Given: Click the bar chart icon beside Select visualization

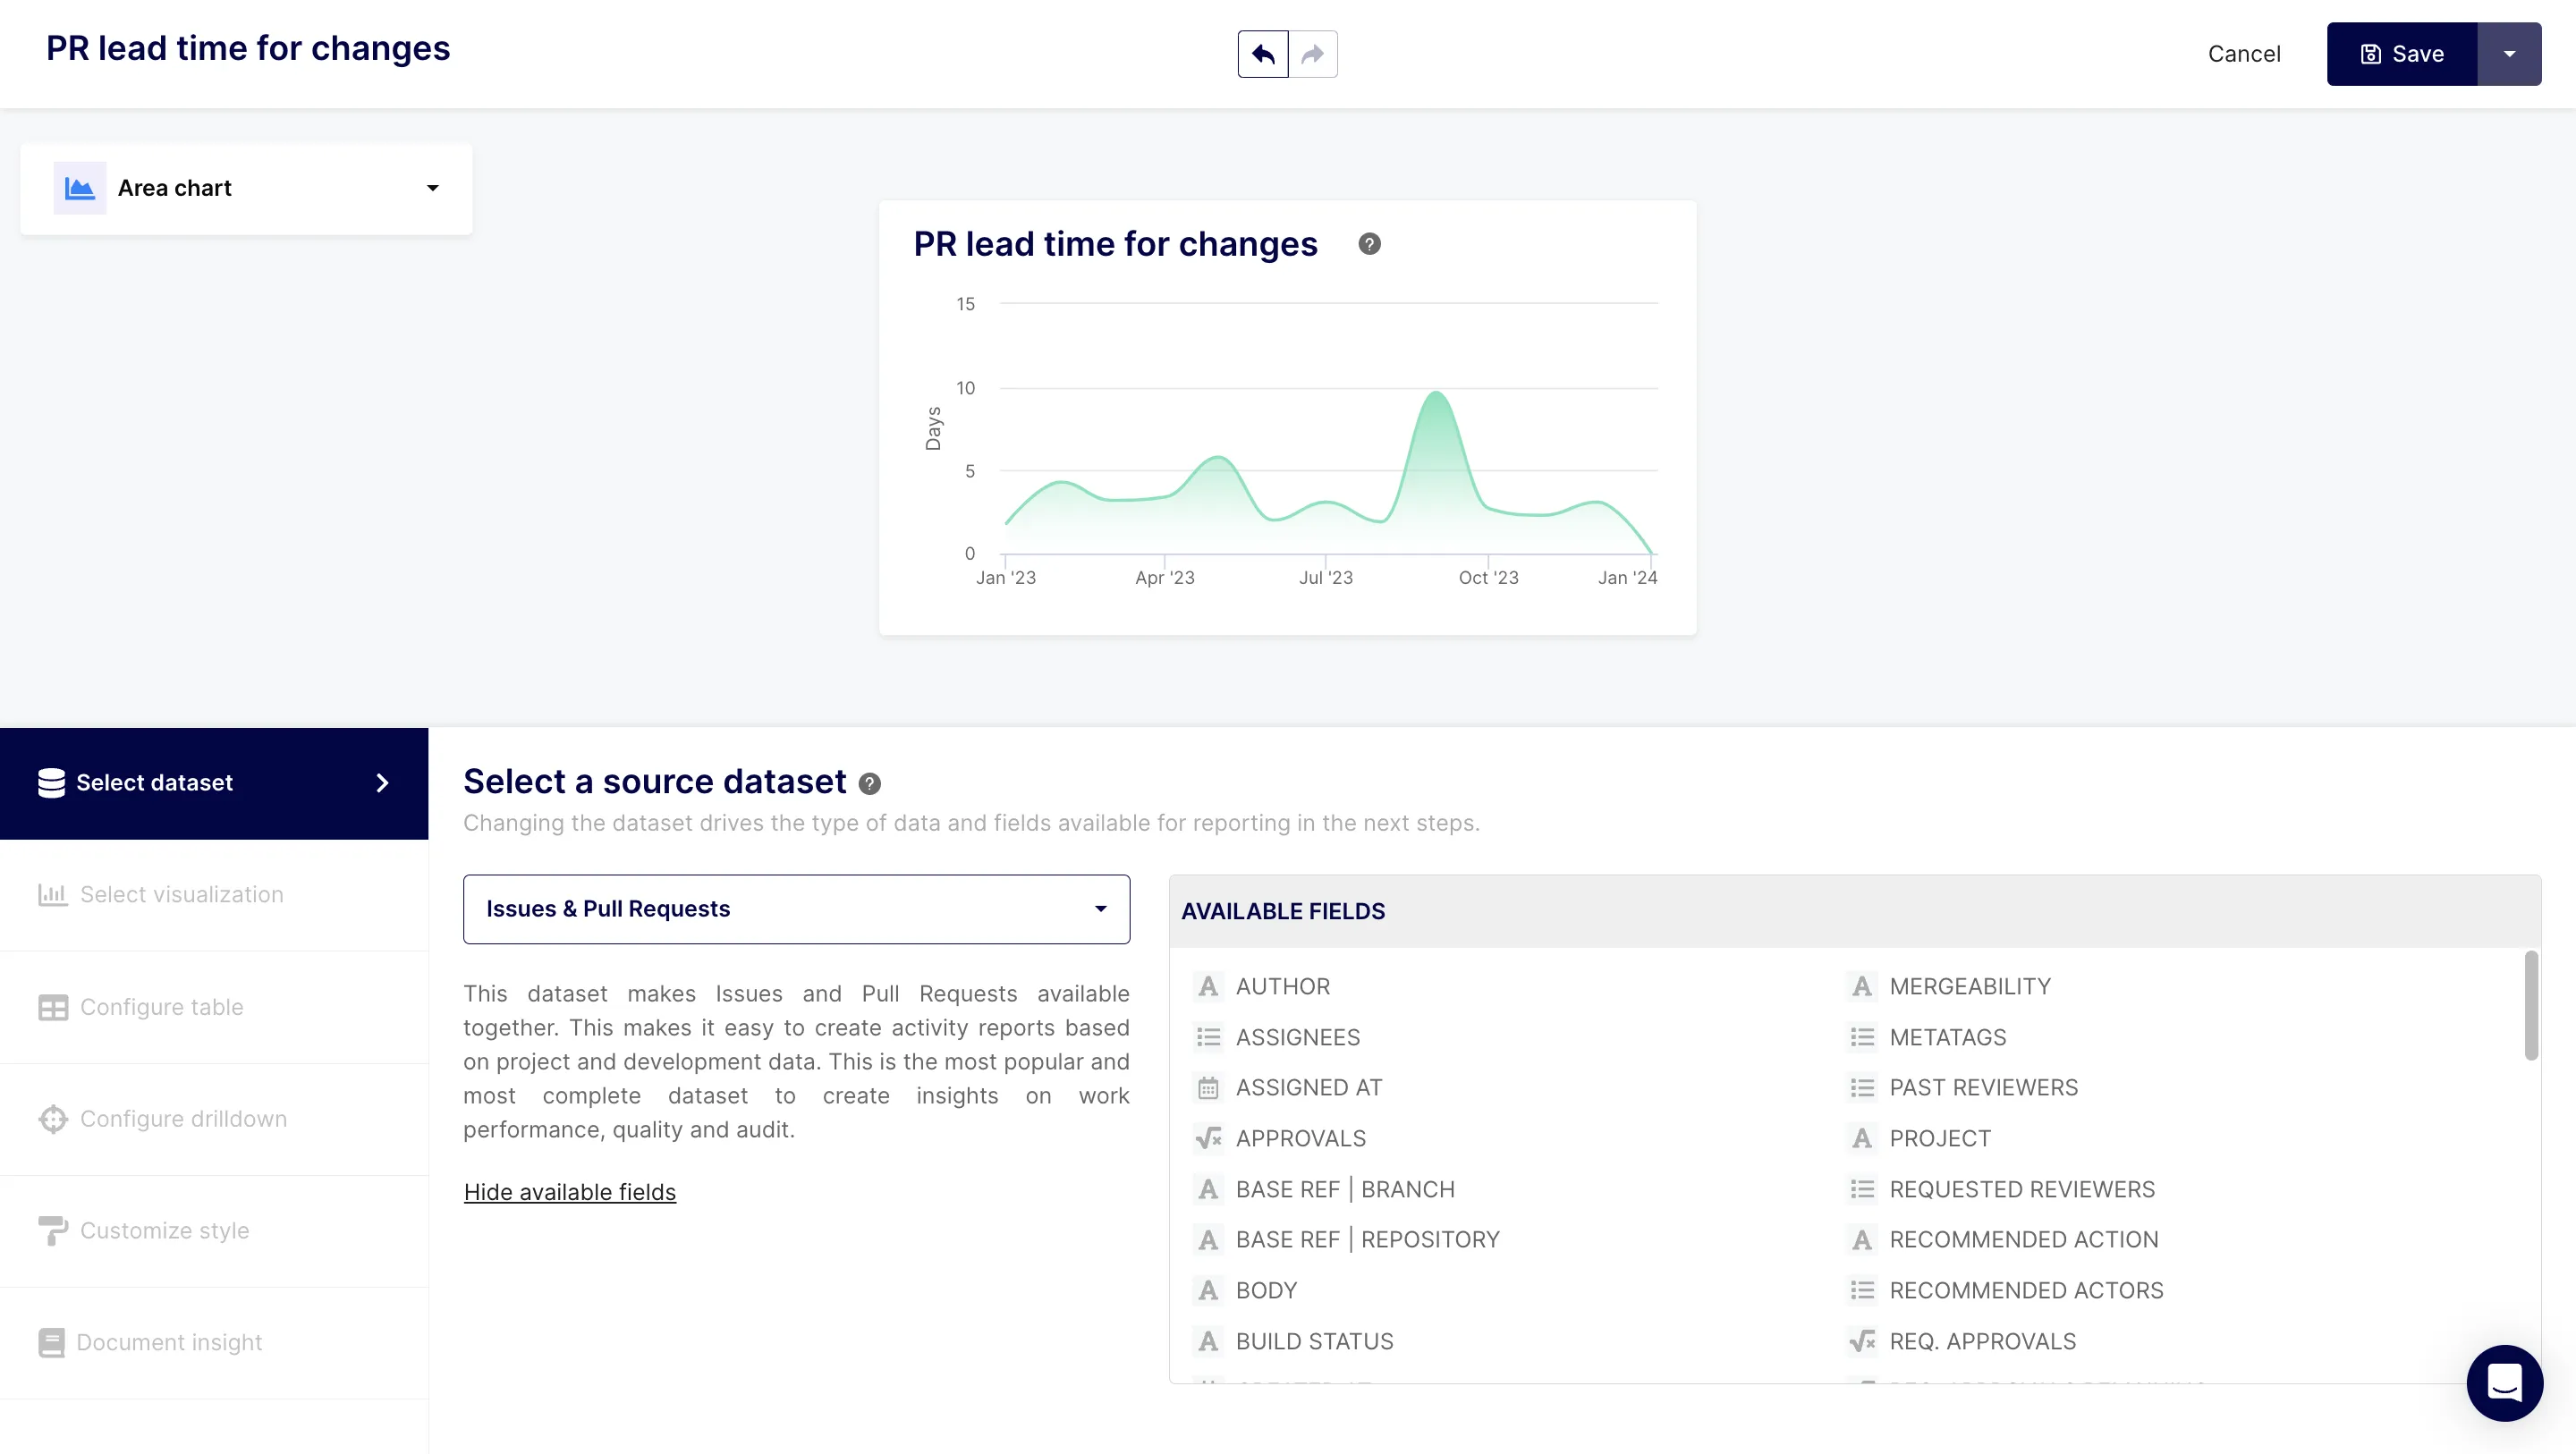Looking at the screenshot, I should tap(52, 895).
